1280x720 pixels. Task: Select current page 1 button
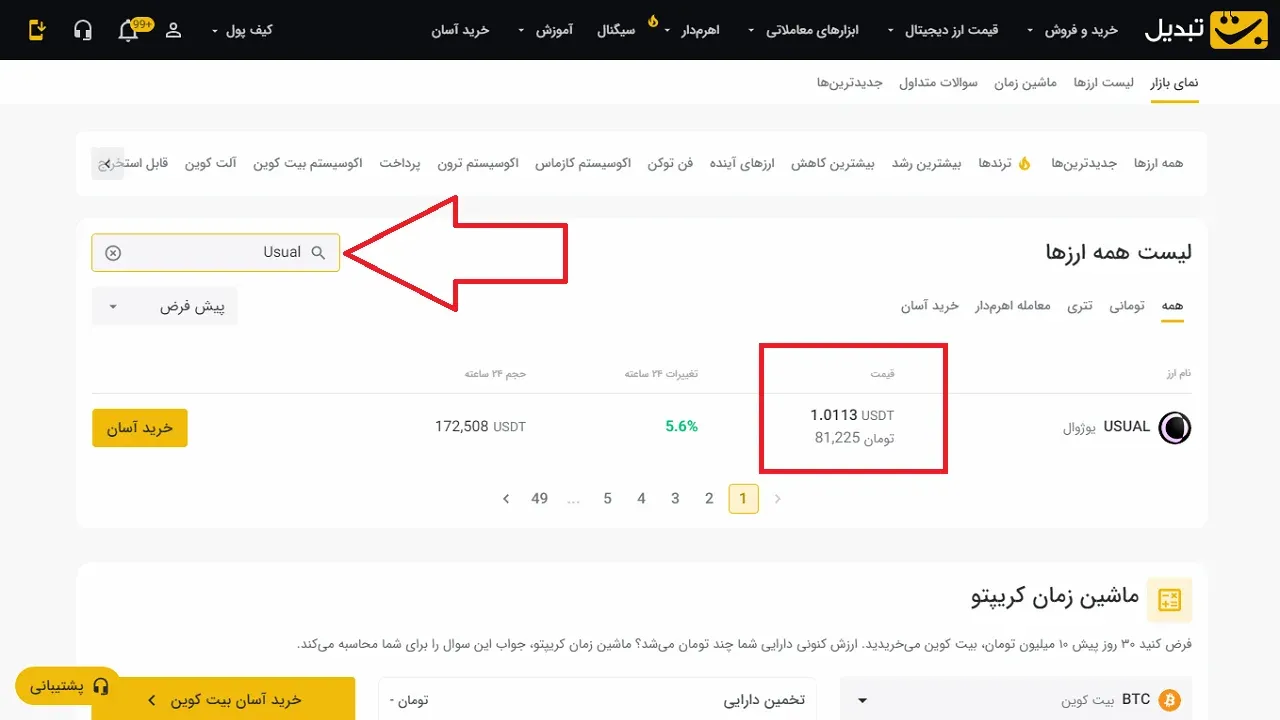point(743,498)
